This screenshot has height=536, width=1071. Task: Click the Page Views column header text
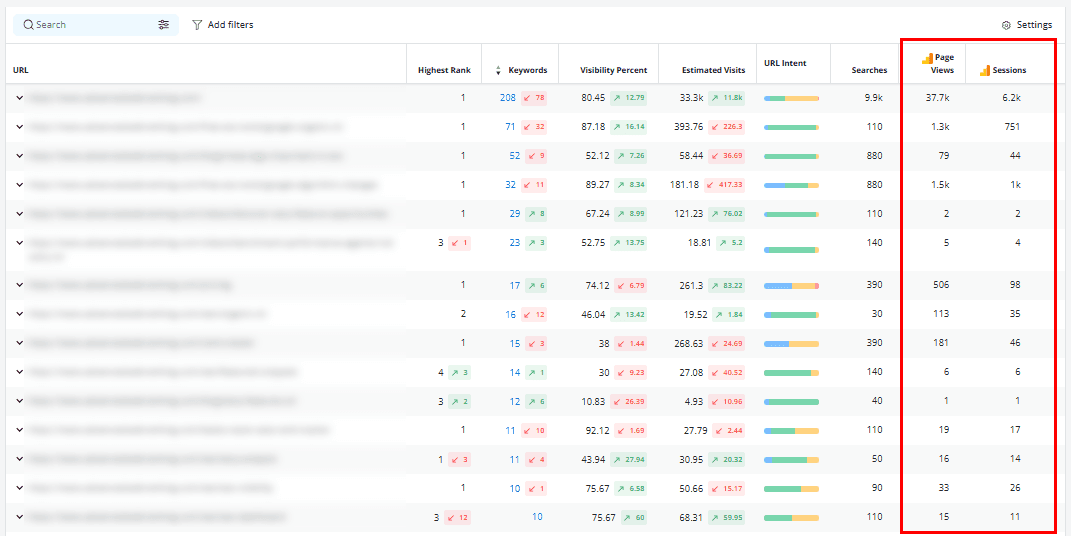944,64
